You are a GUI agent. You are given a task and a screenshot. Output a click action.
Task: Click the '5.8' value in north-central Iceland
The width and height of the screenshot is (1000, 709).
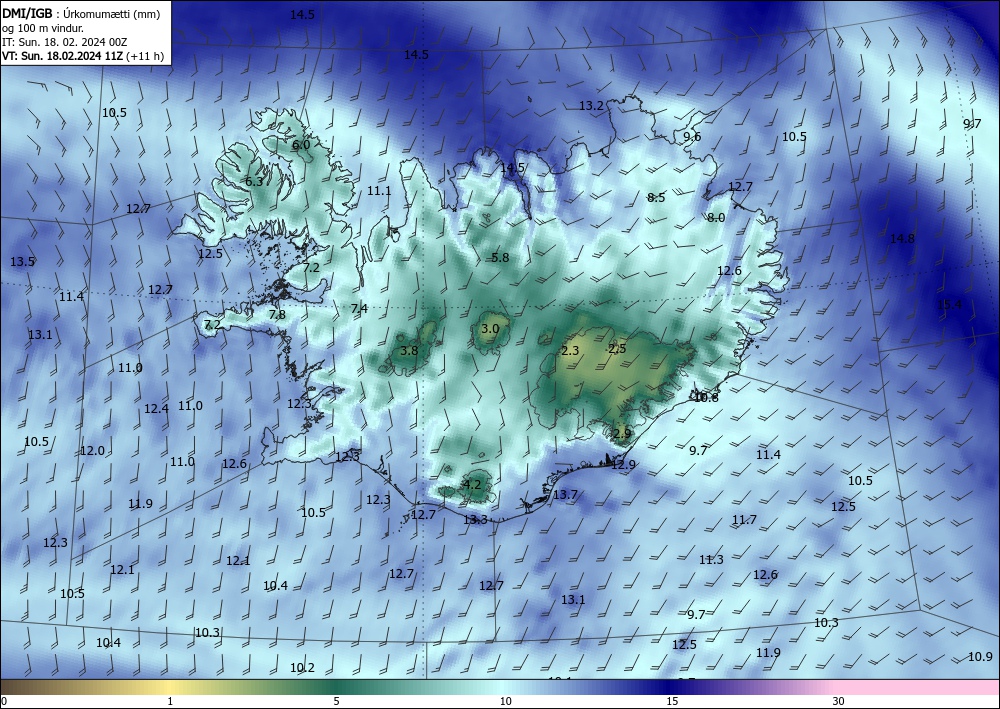500,258
